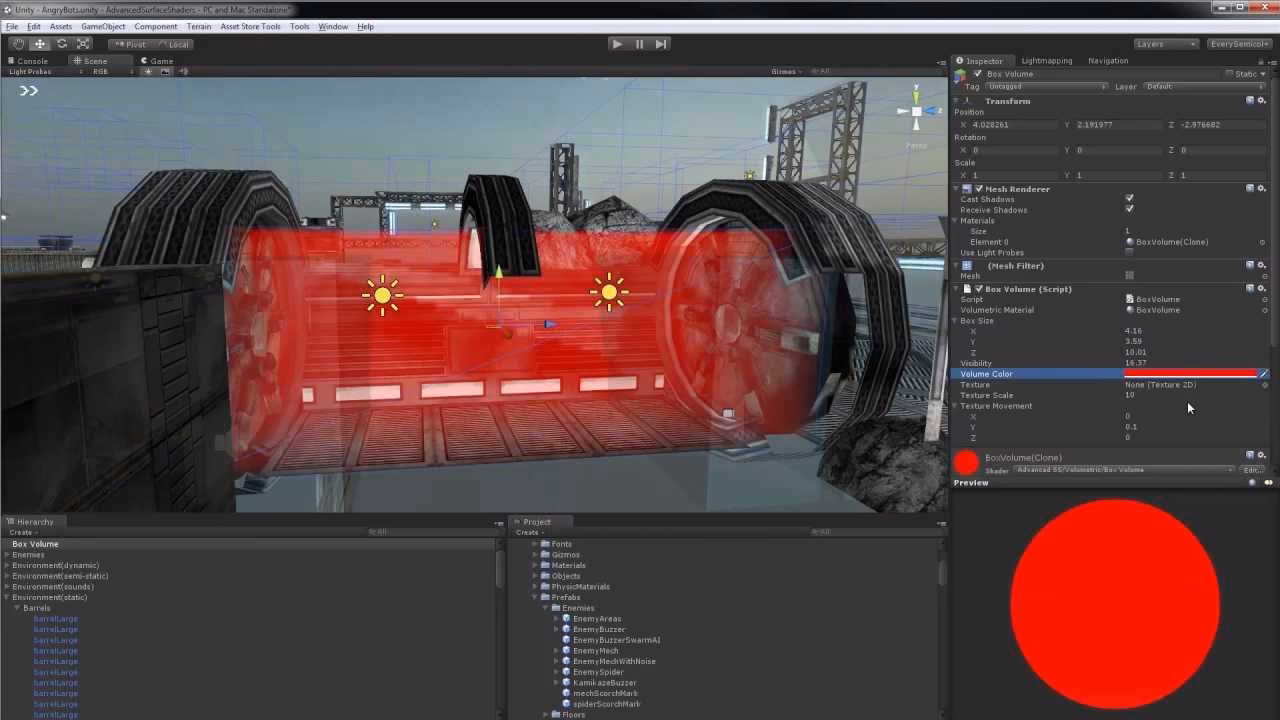1280x720 pixels.
Task: Open the Terrain menu
Action: [198, 27]
